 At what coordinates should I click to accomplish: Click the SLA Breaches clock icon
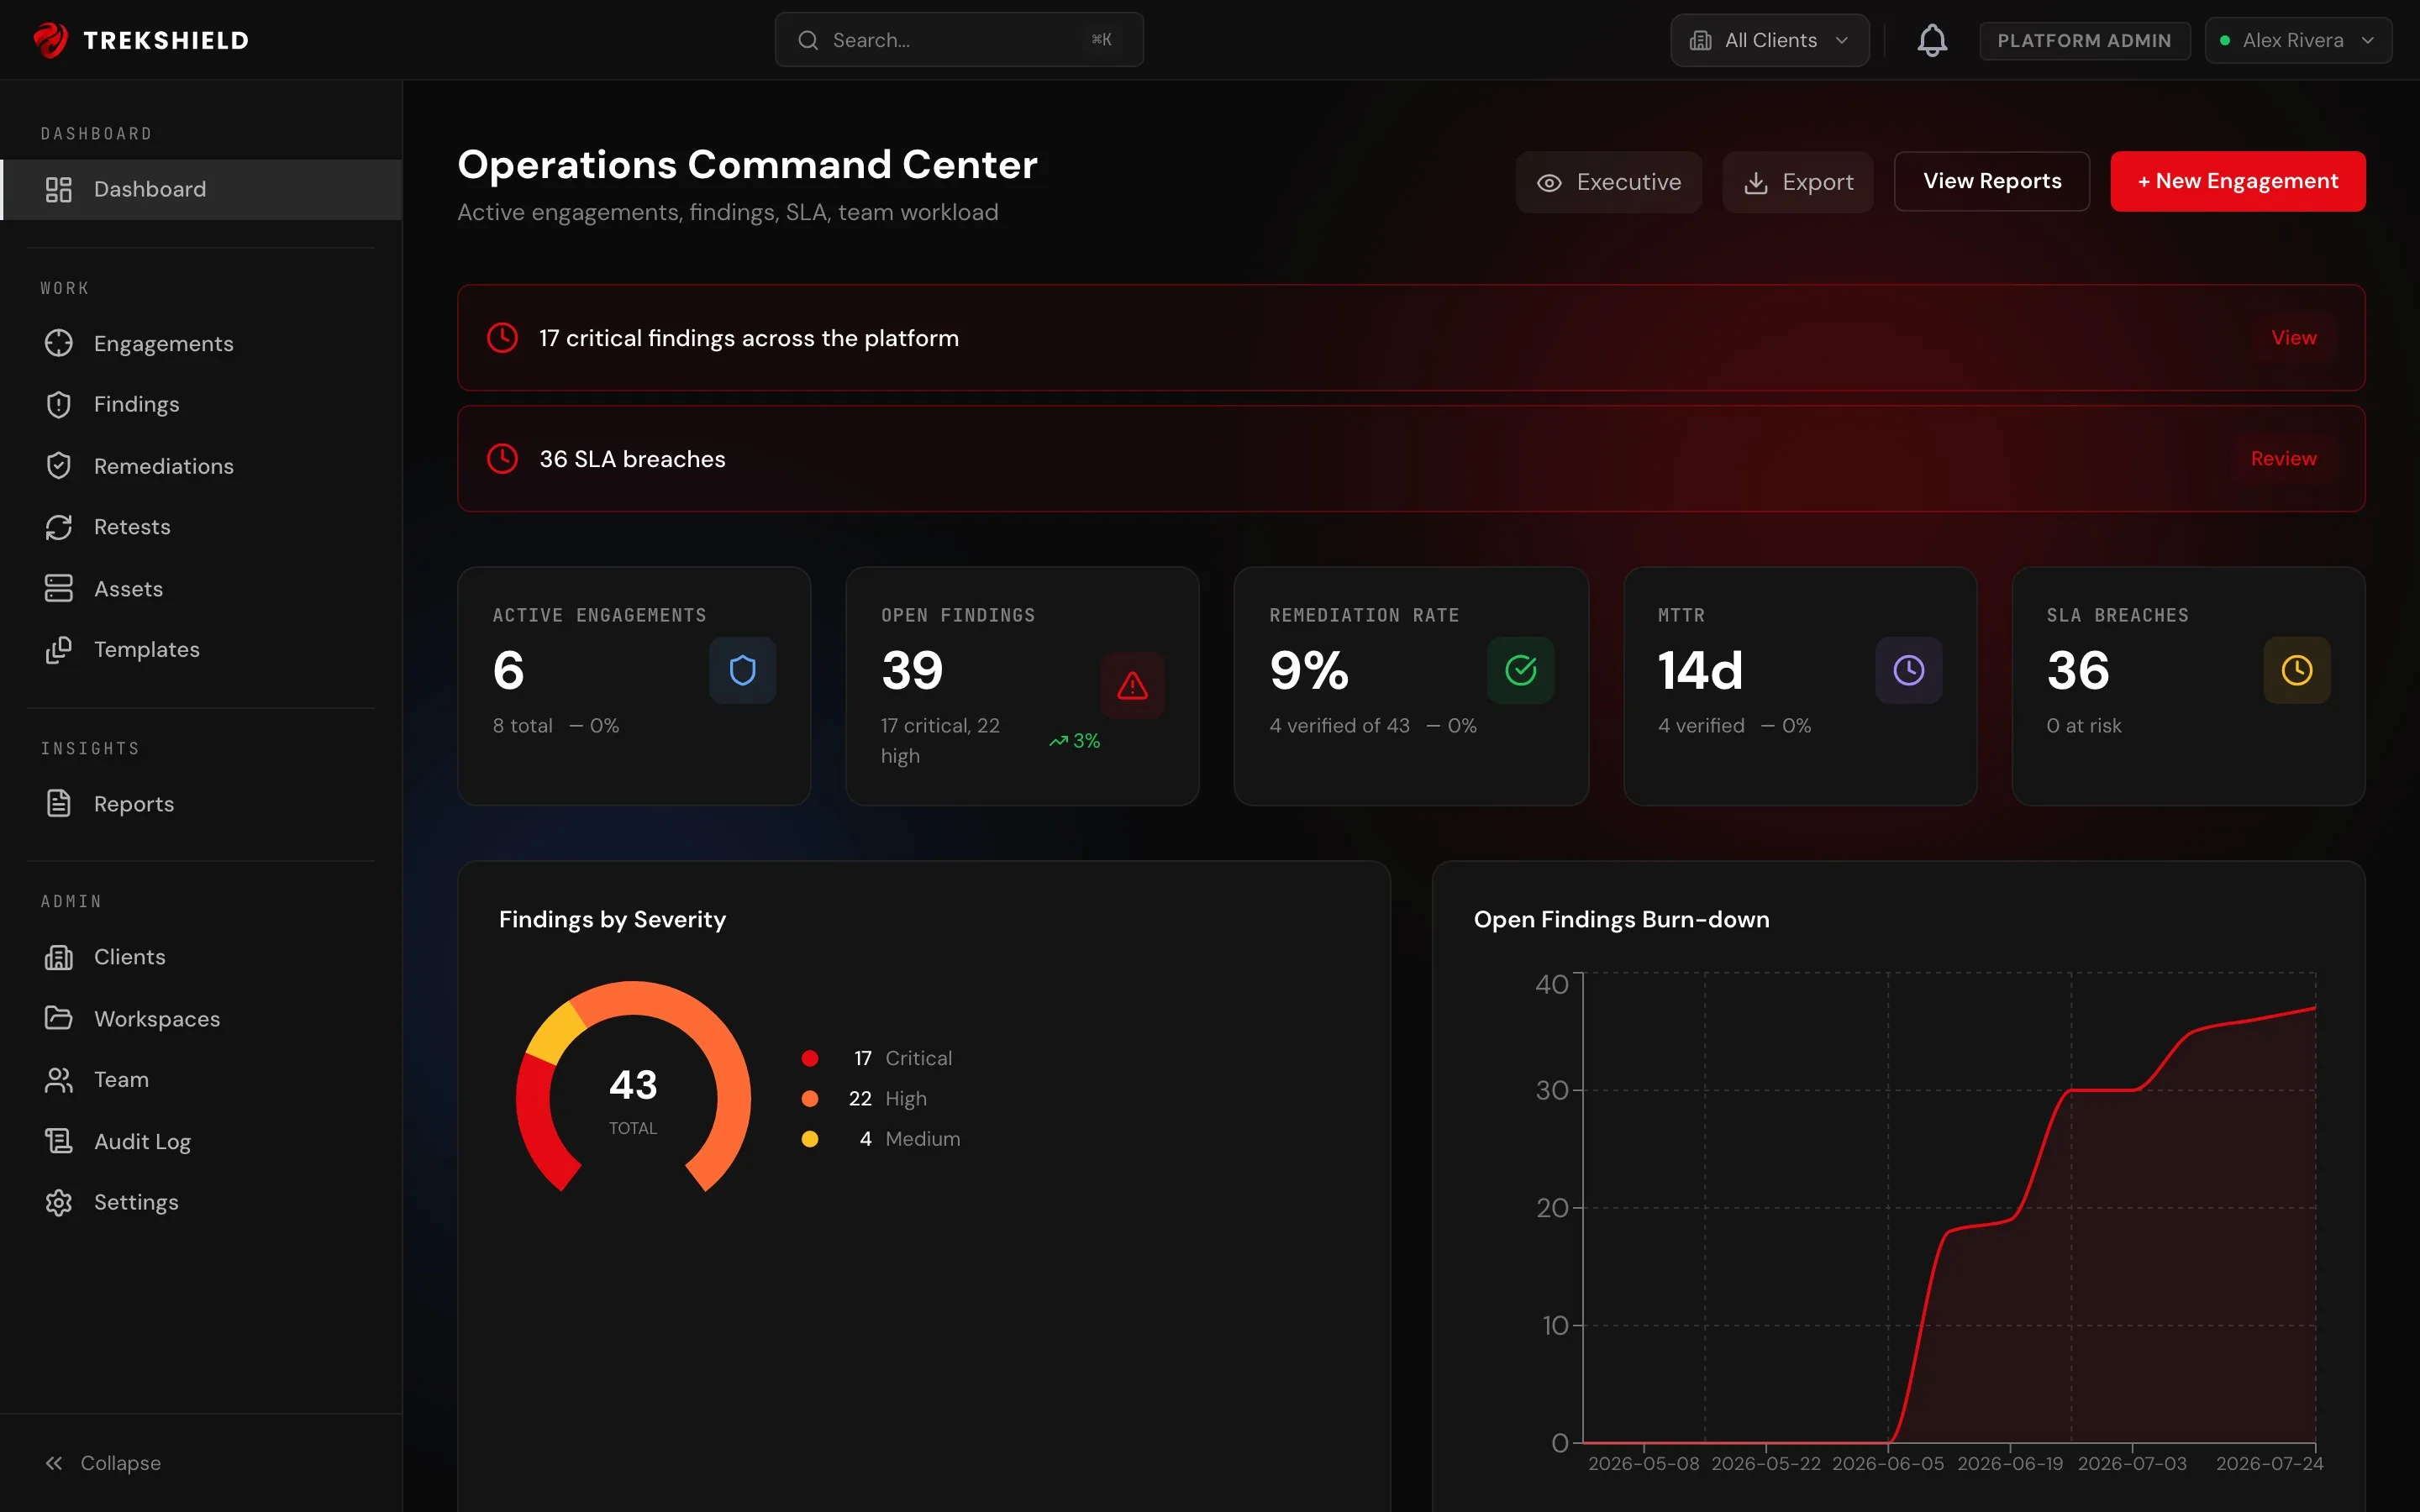coord(2296,670)
